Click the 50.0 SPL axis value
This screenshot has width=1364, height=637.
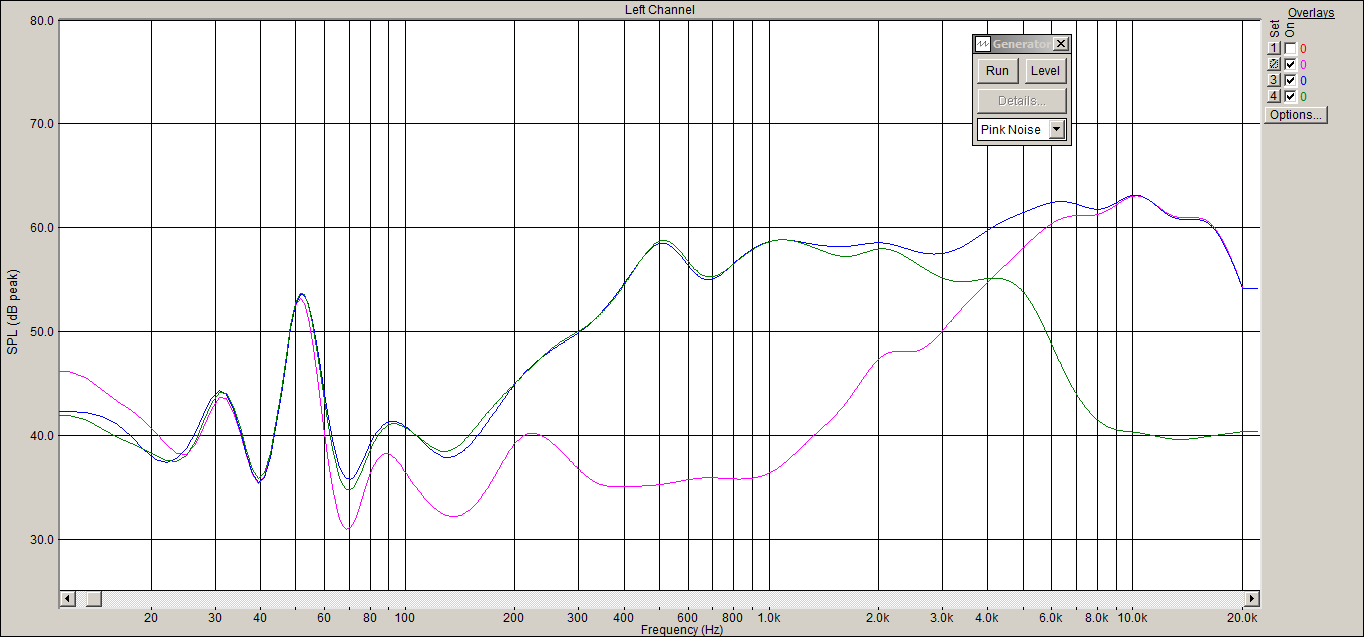point(40,332)
